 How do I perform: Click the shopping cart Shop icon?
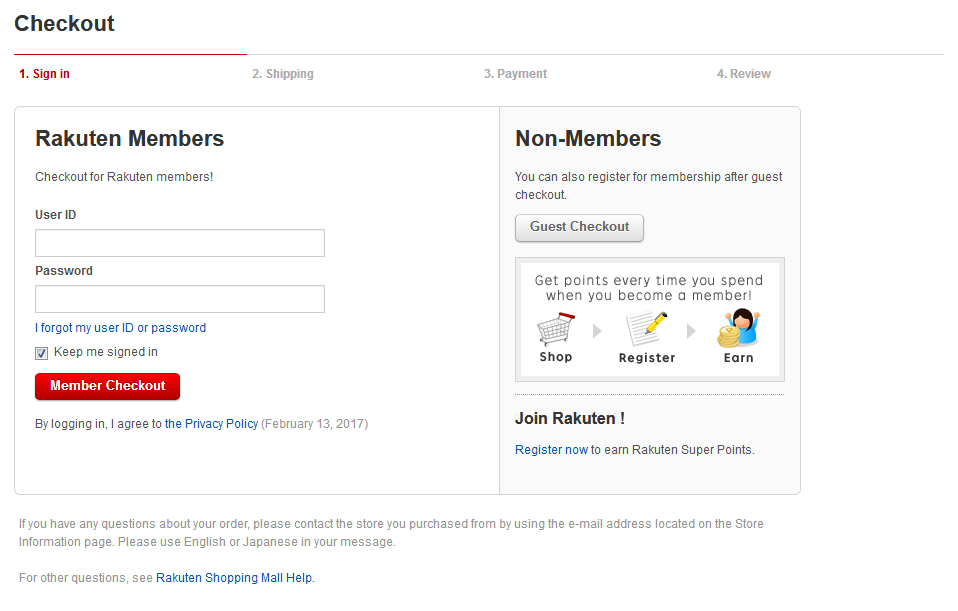555,329
